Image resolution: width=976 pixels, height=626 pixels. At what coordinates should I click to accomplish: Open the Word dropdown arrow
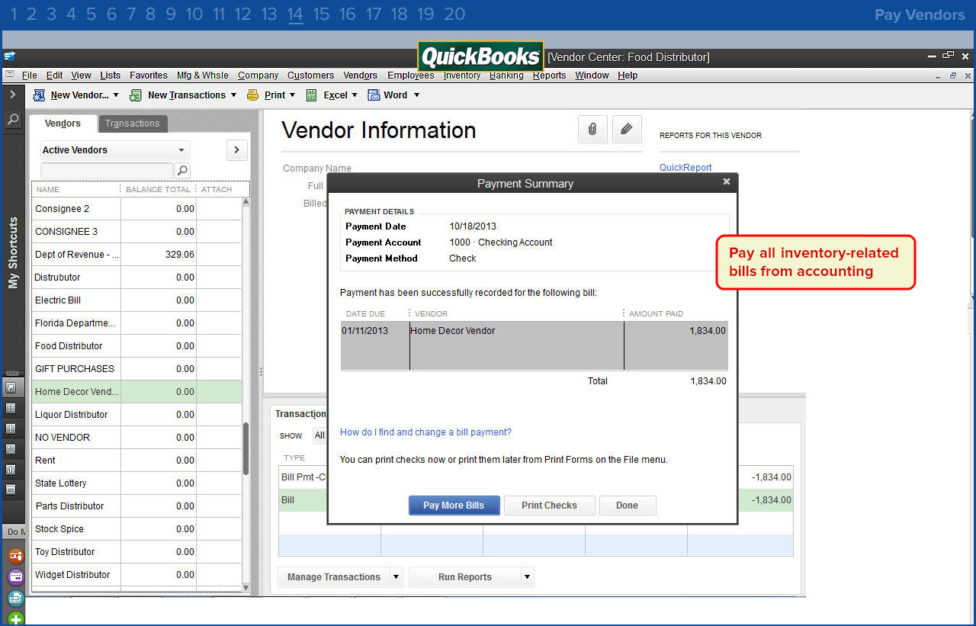pyautogui.click(x=416, y=95)
